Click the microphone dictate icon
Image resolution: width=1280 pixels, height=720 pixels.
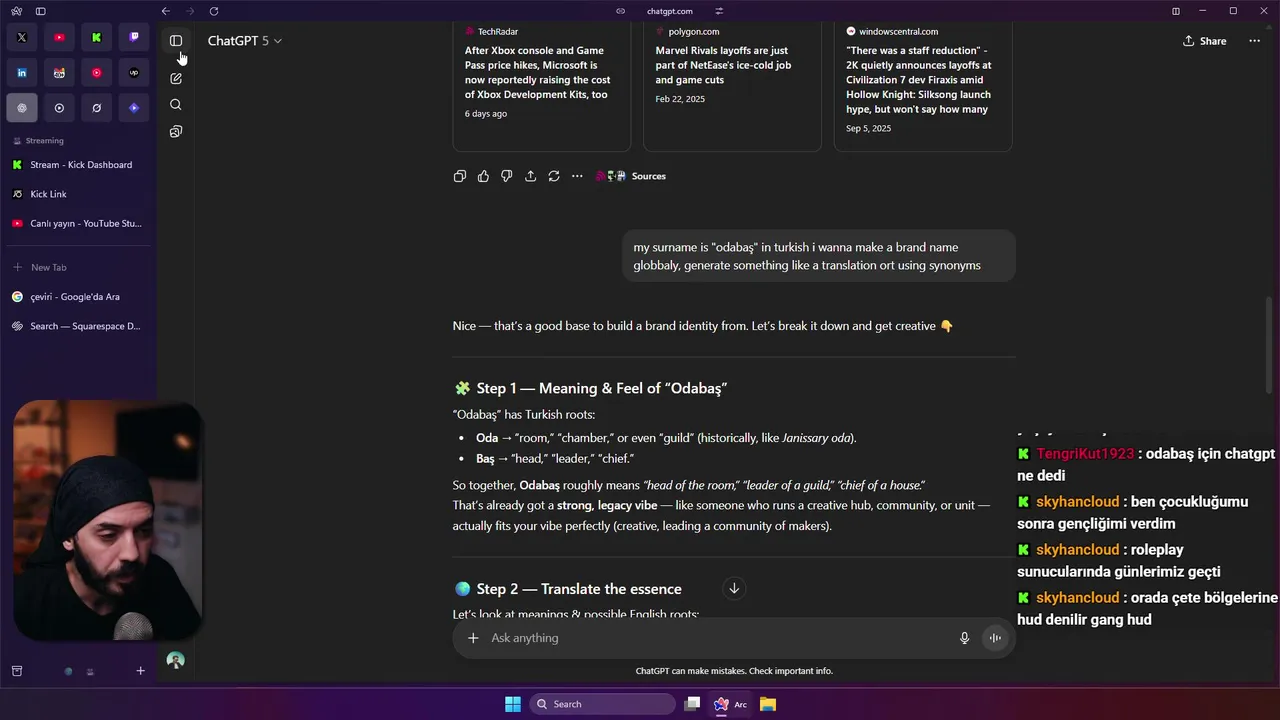tap(964, 638)
